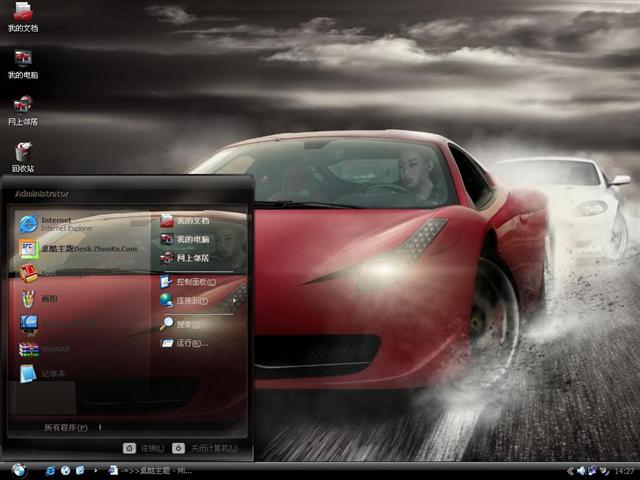Expand 连接到 submenu in Start menu
Viewport: 640px width, 480px height.
click(x=192, y=300)
